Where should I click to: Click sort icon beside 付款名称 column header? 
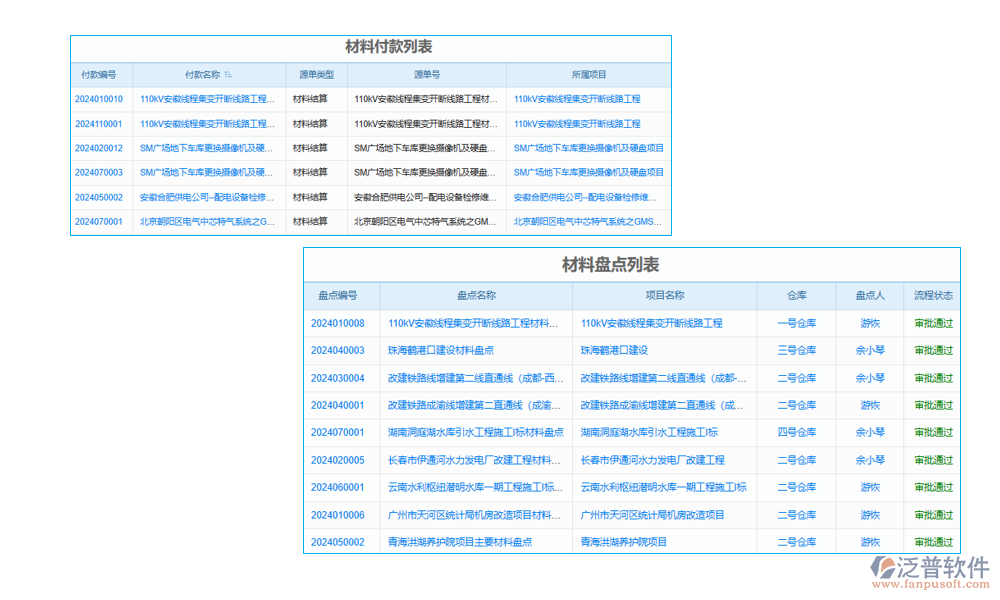(x=229, y=74)
